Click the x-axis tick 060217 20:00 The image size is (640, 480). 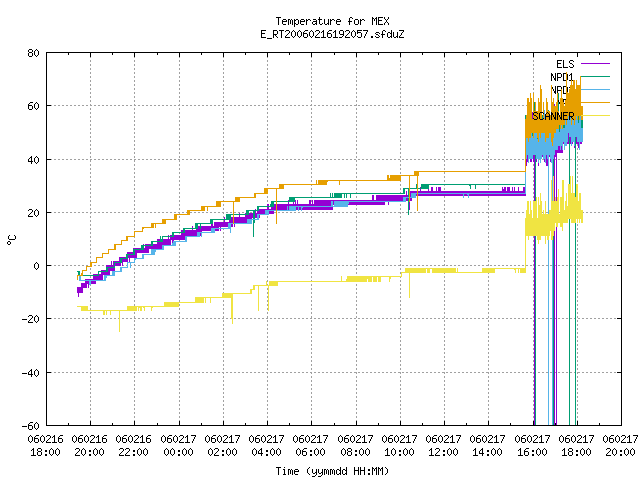point(620,445)
